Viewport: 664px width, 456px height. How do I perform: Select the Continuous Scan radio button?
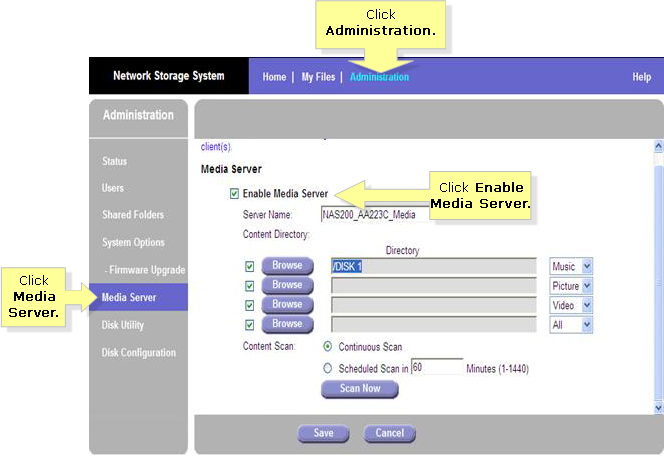click(327, 347)
